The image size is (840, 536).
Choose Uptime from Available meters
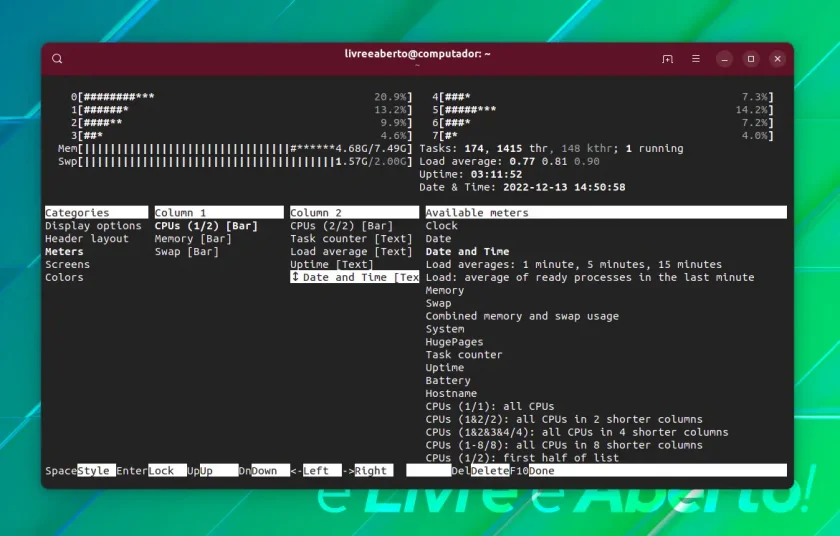tap(445, 367)
